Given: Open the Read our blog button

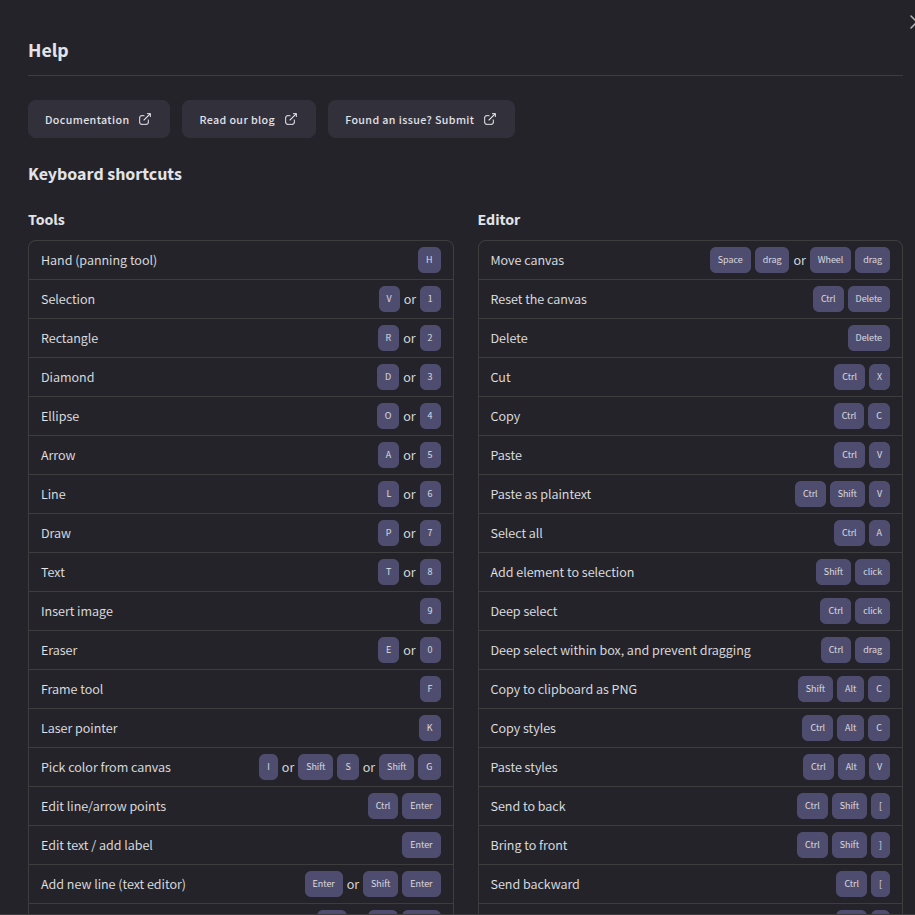Looking at the screenshot, I should point(249,119).
